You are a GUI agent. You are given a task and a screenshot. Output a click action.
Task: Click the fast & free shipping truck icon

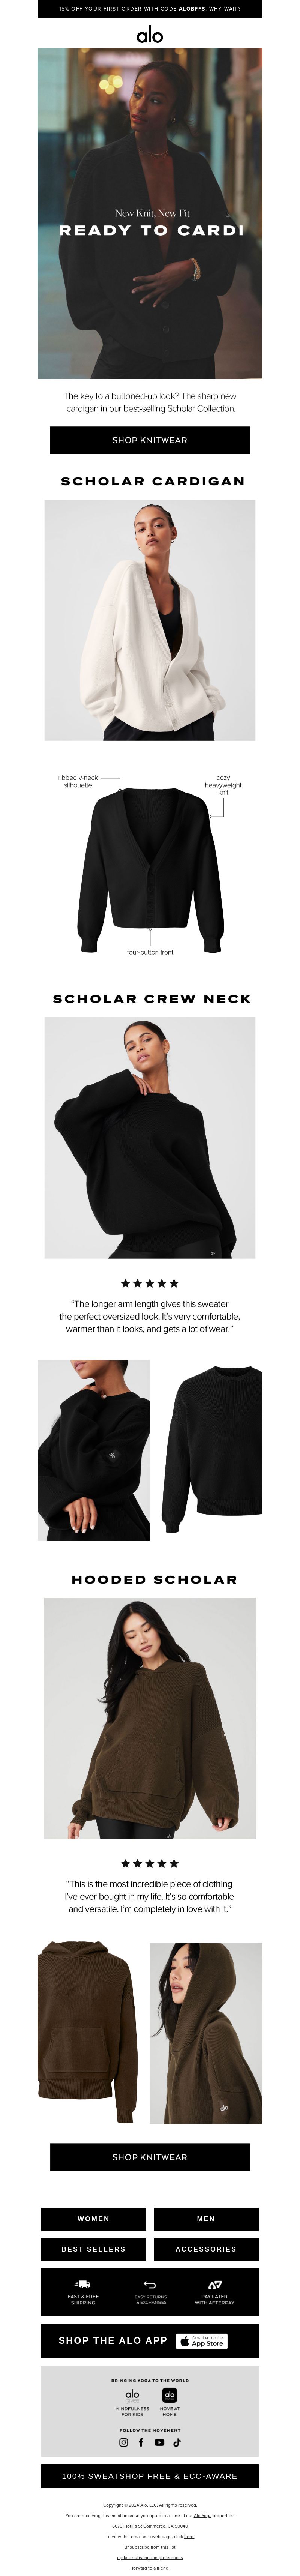coord(83,2284)
